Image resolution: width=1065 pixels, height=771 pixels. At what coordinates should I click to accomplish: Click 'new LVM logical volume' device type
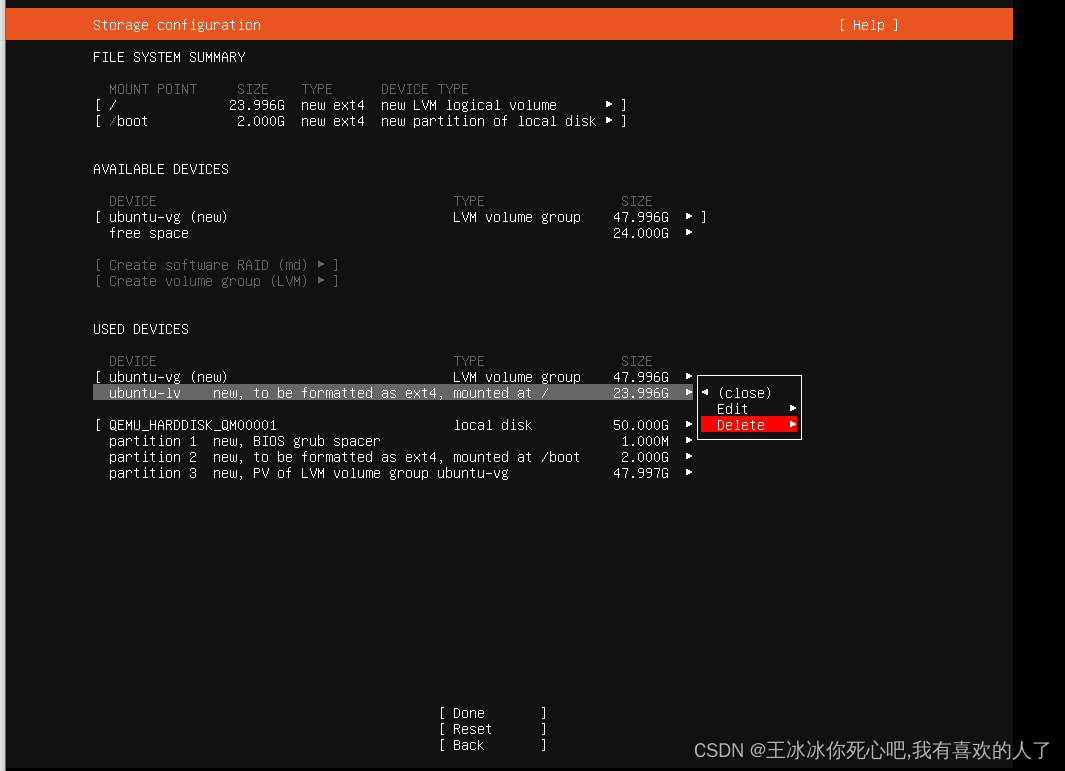point(469,105)
